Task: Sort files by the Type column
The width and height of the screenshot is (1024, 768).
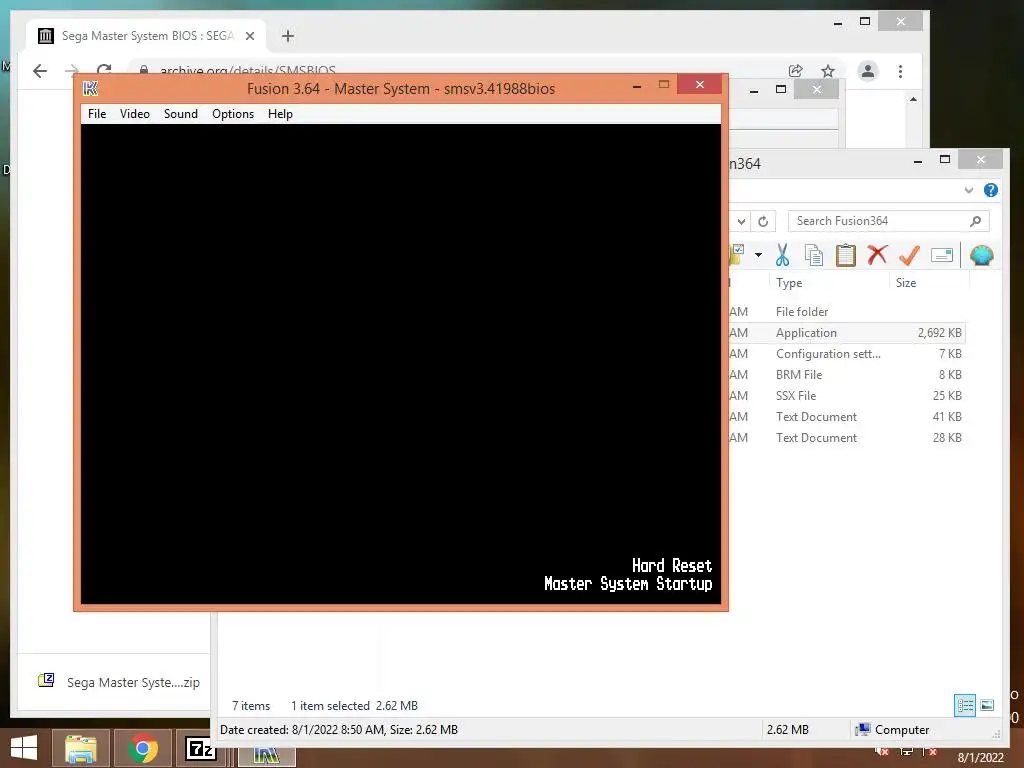Action: tap(789, 283)
